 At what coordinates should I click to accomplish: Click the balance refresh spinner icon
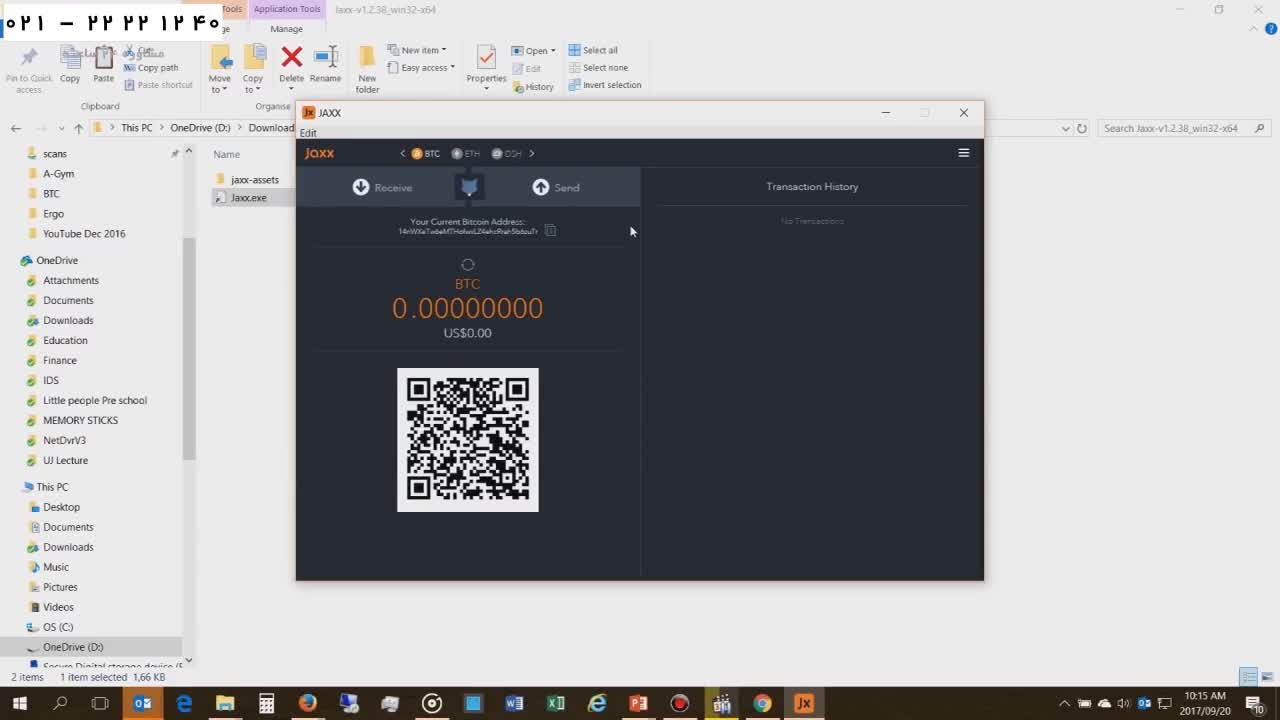tap(467, 265)
